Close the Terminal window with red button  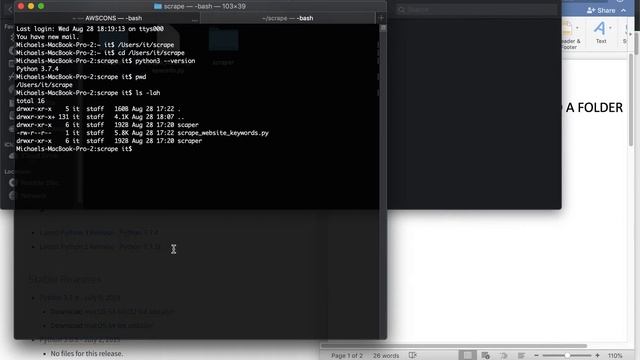(21, 6)
